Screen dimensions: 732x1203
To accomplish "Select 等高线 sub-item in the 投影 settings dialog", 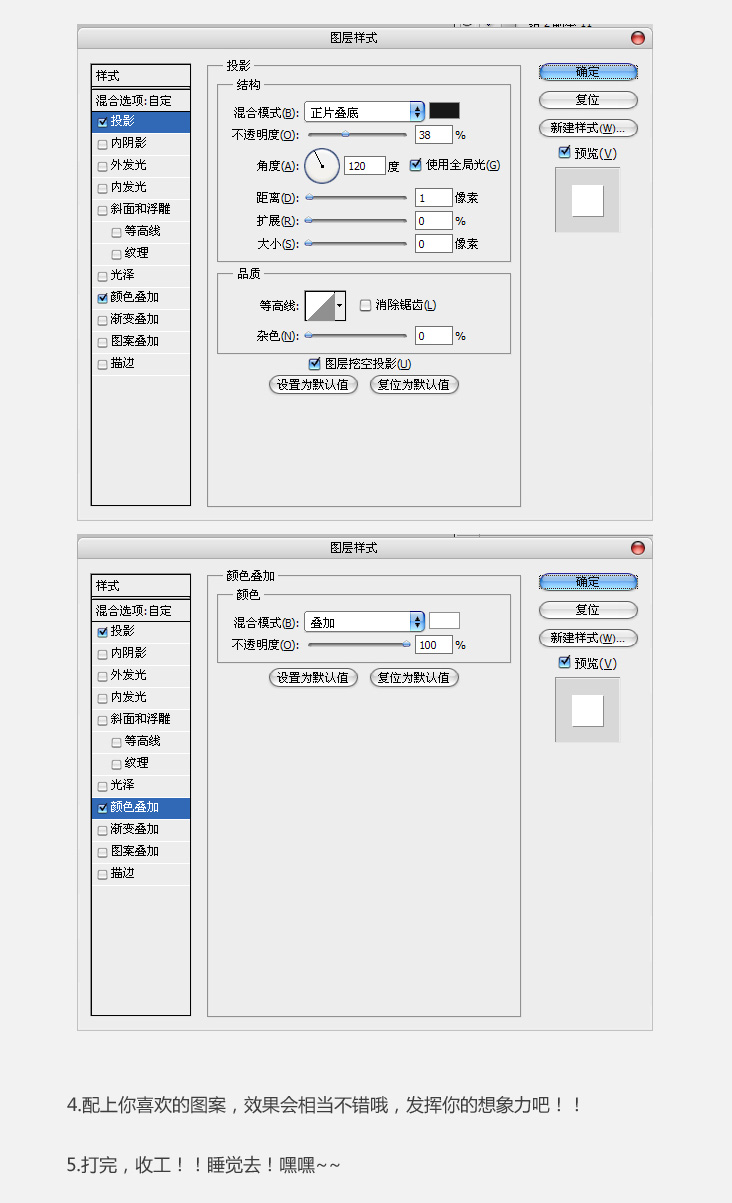I will click(141, 231).
